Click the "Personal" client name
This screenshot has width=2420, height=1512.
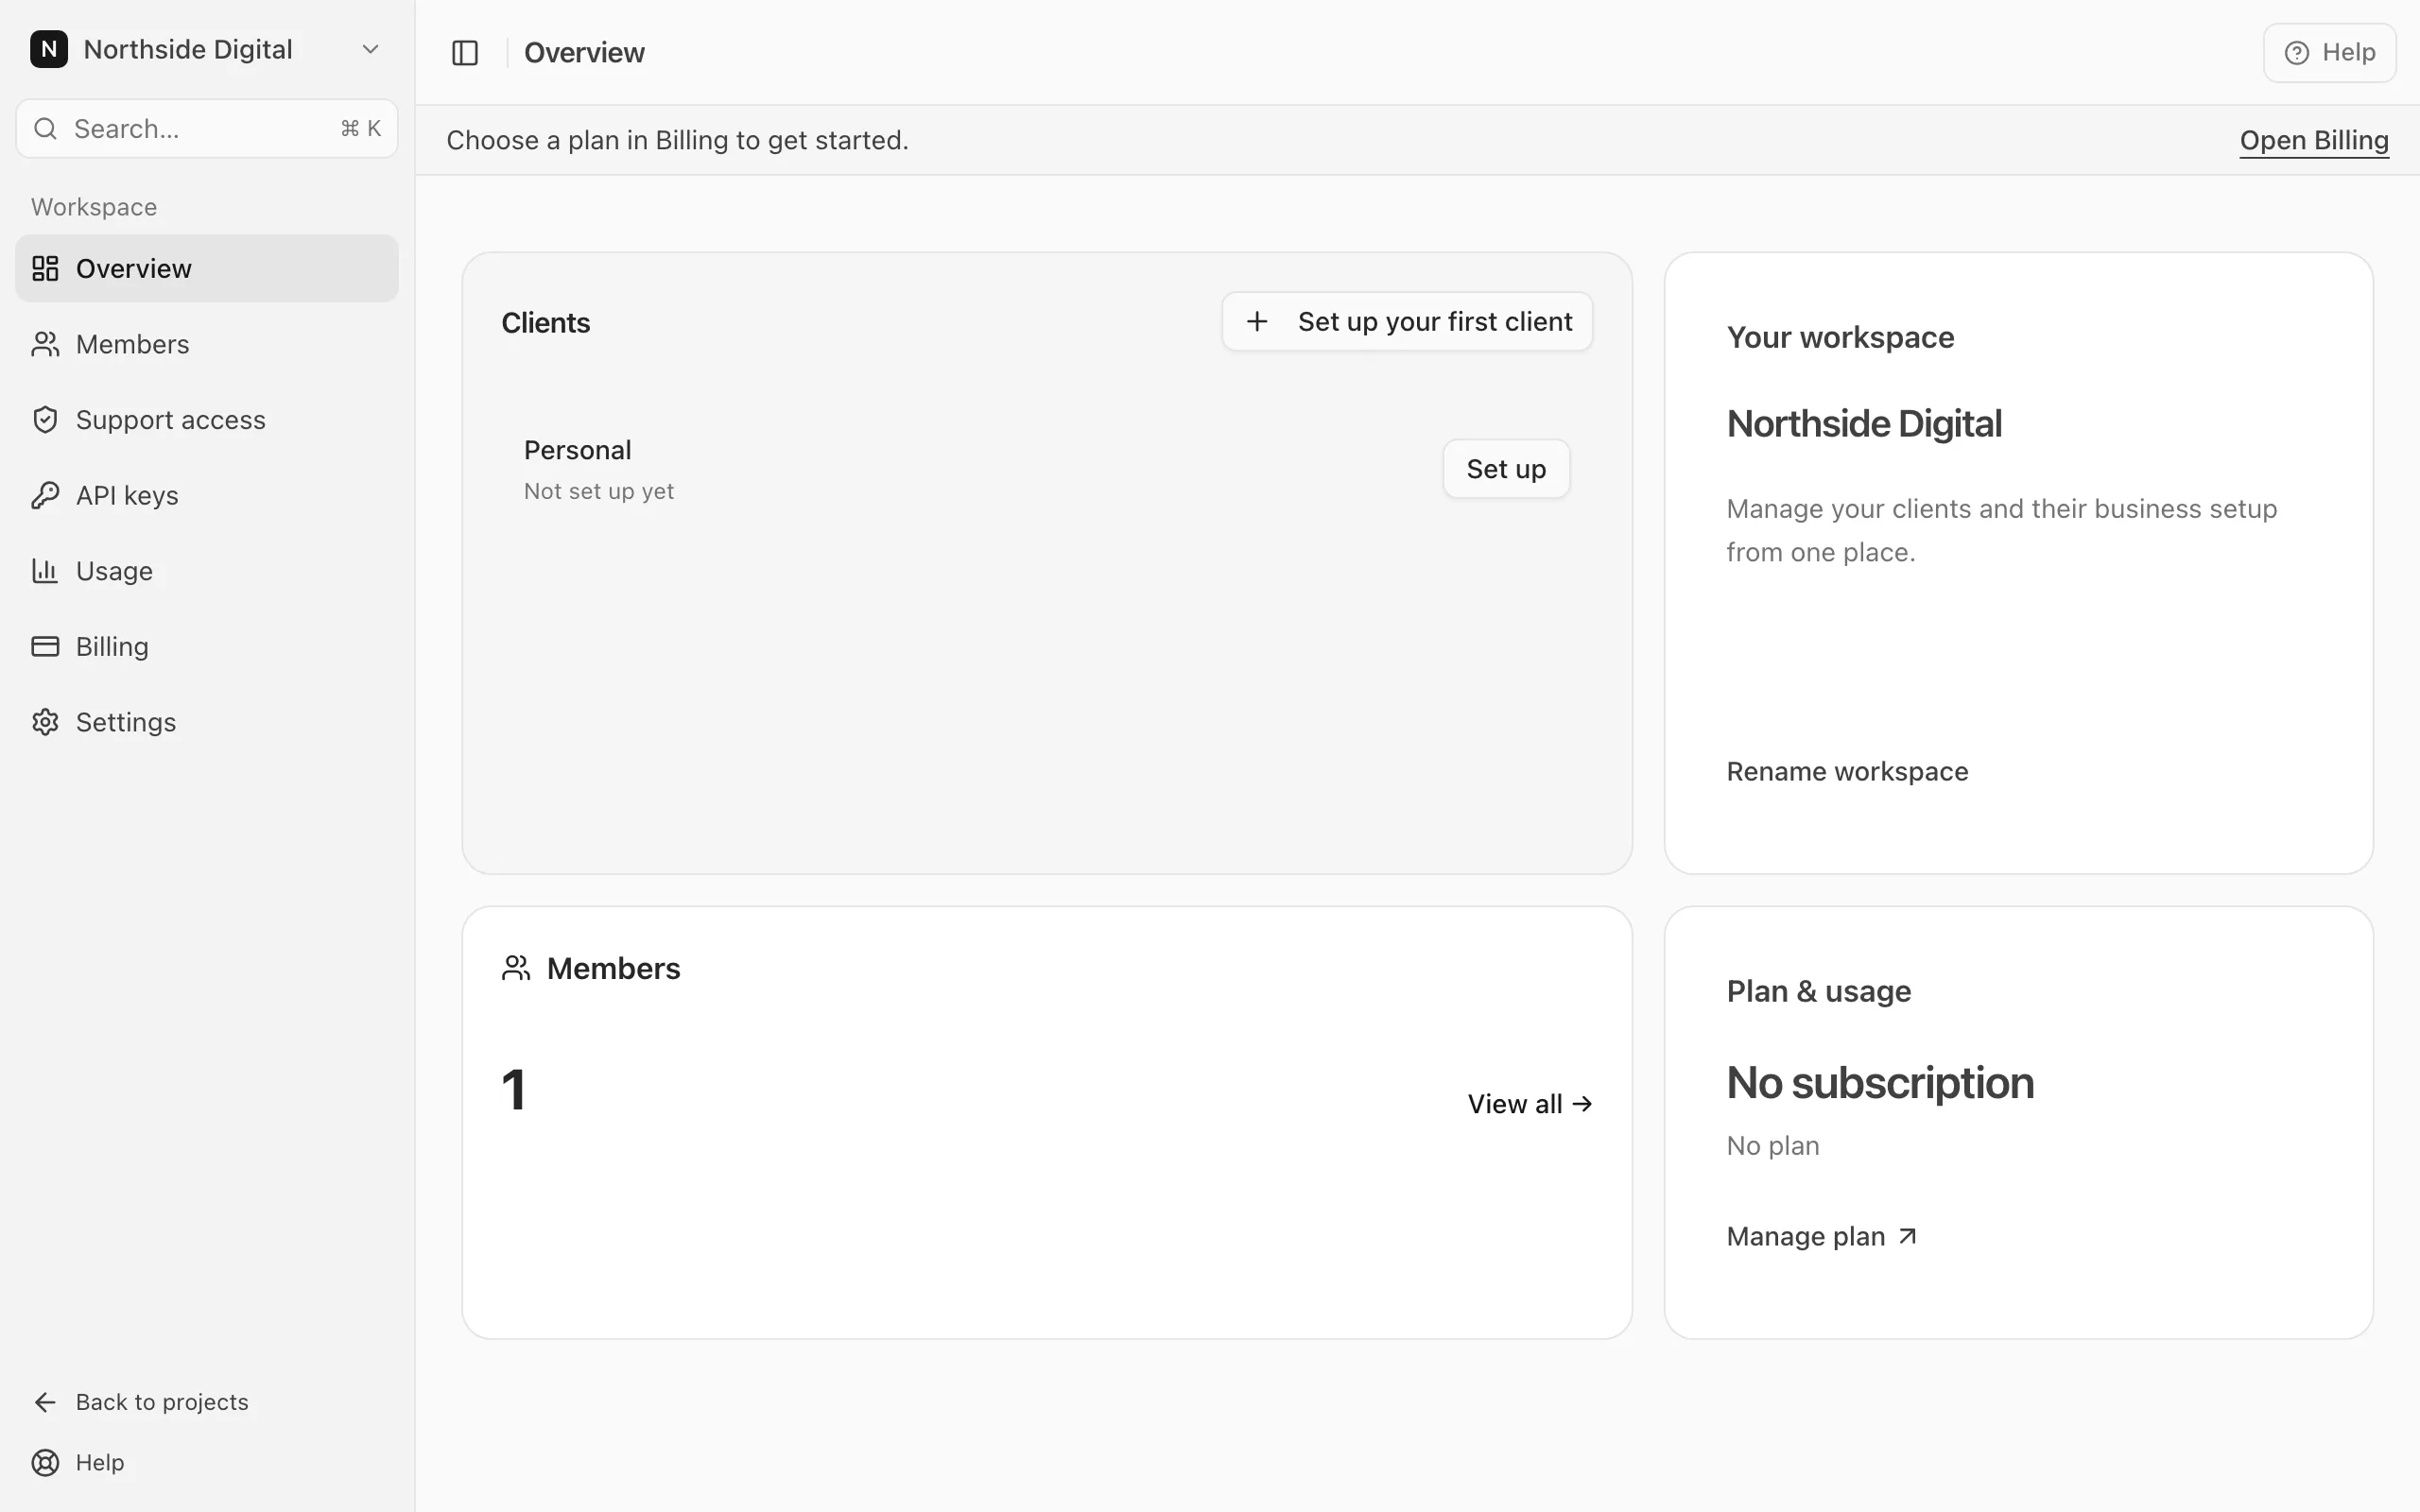point(577,450)
